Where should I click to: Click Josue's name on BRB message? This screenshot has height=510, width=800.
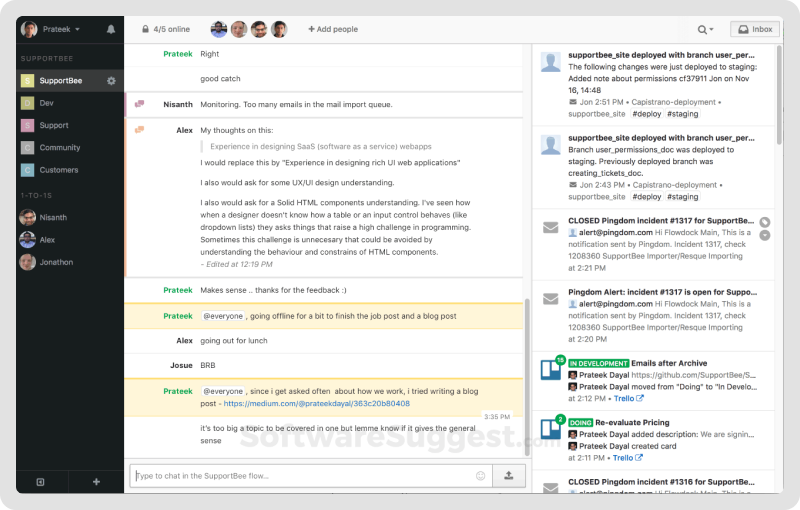point(181,366)
